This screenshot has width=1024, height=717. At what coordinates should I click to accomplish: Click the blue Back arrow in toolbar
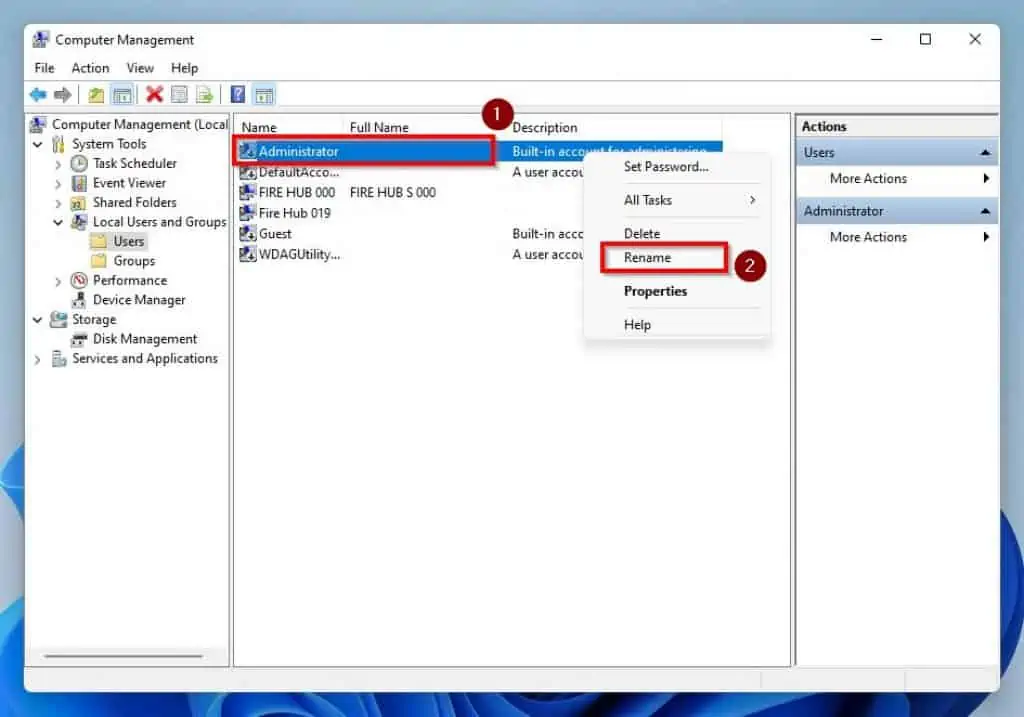coord(38,95)
